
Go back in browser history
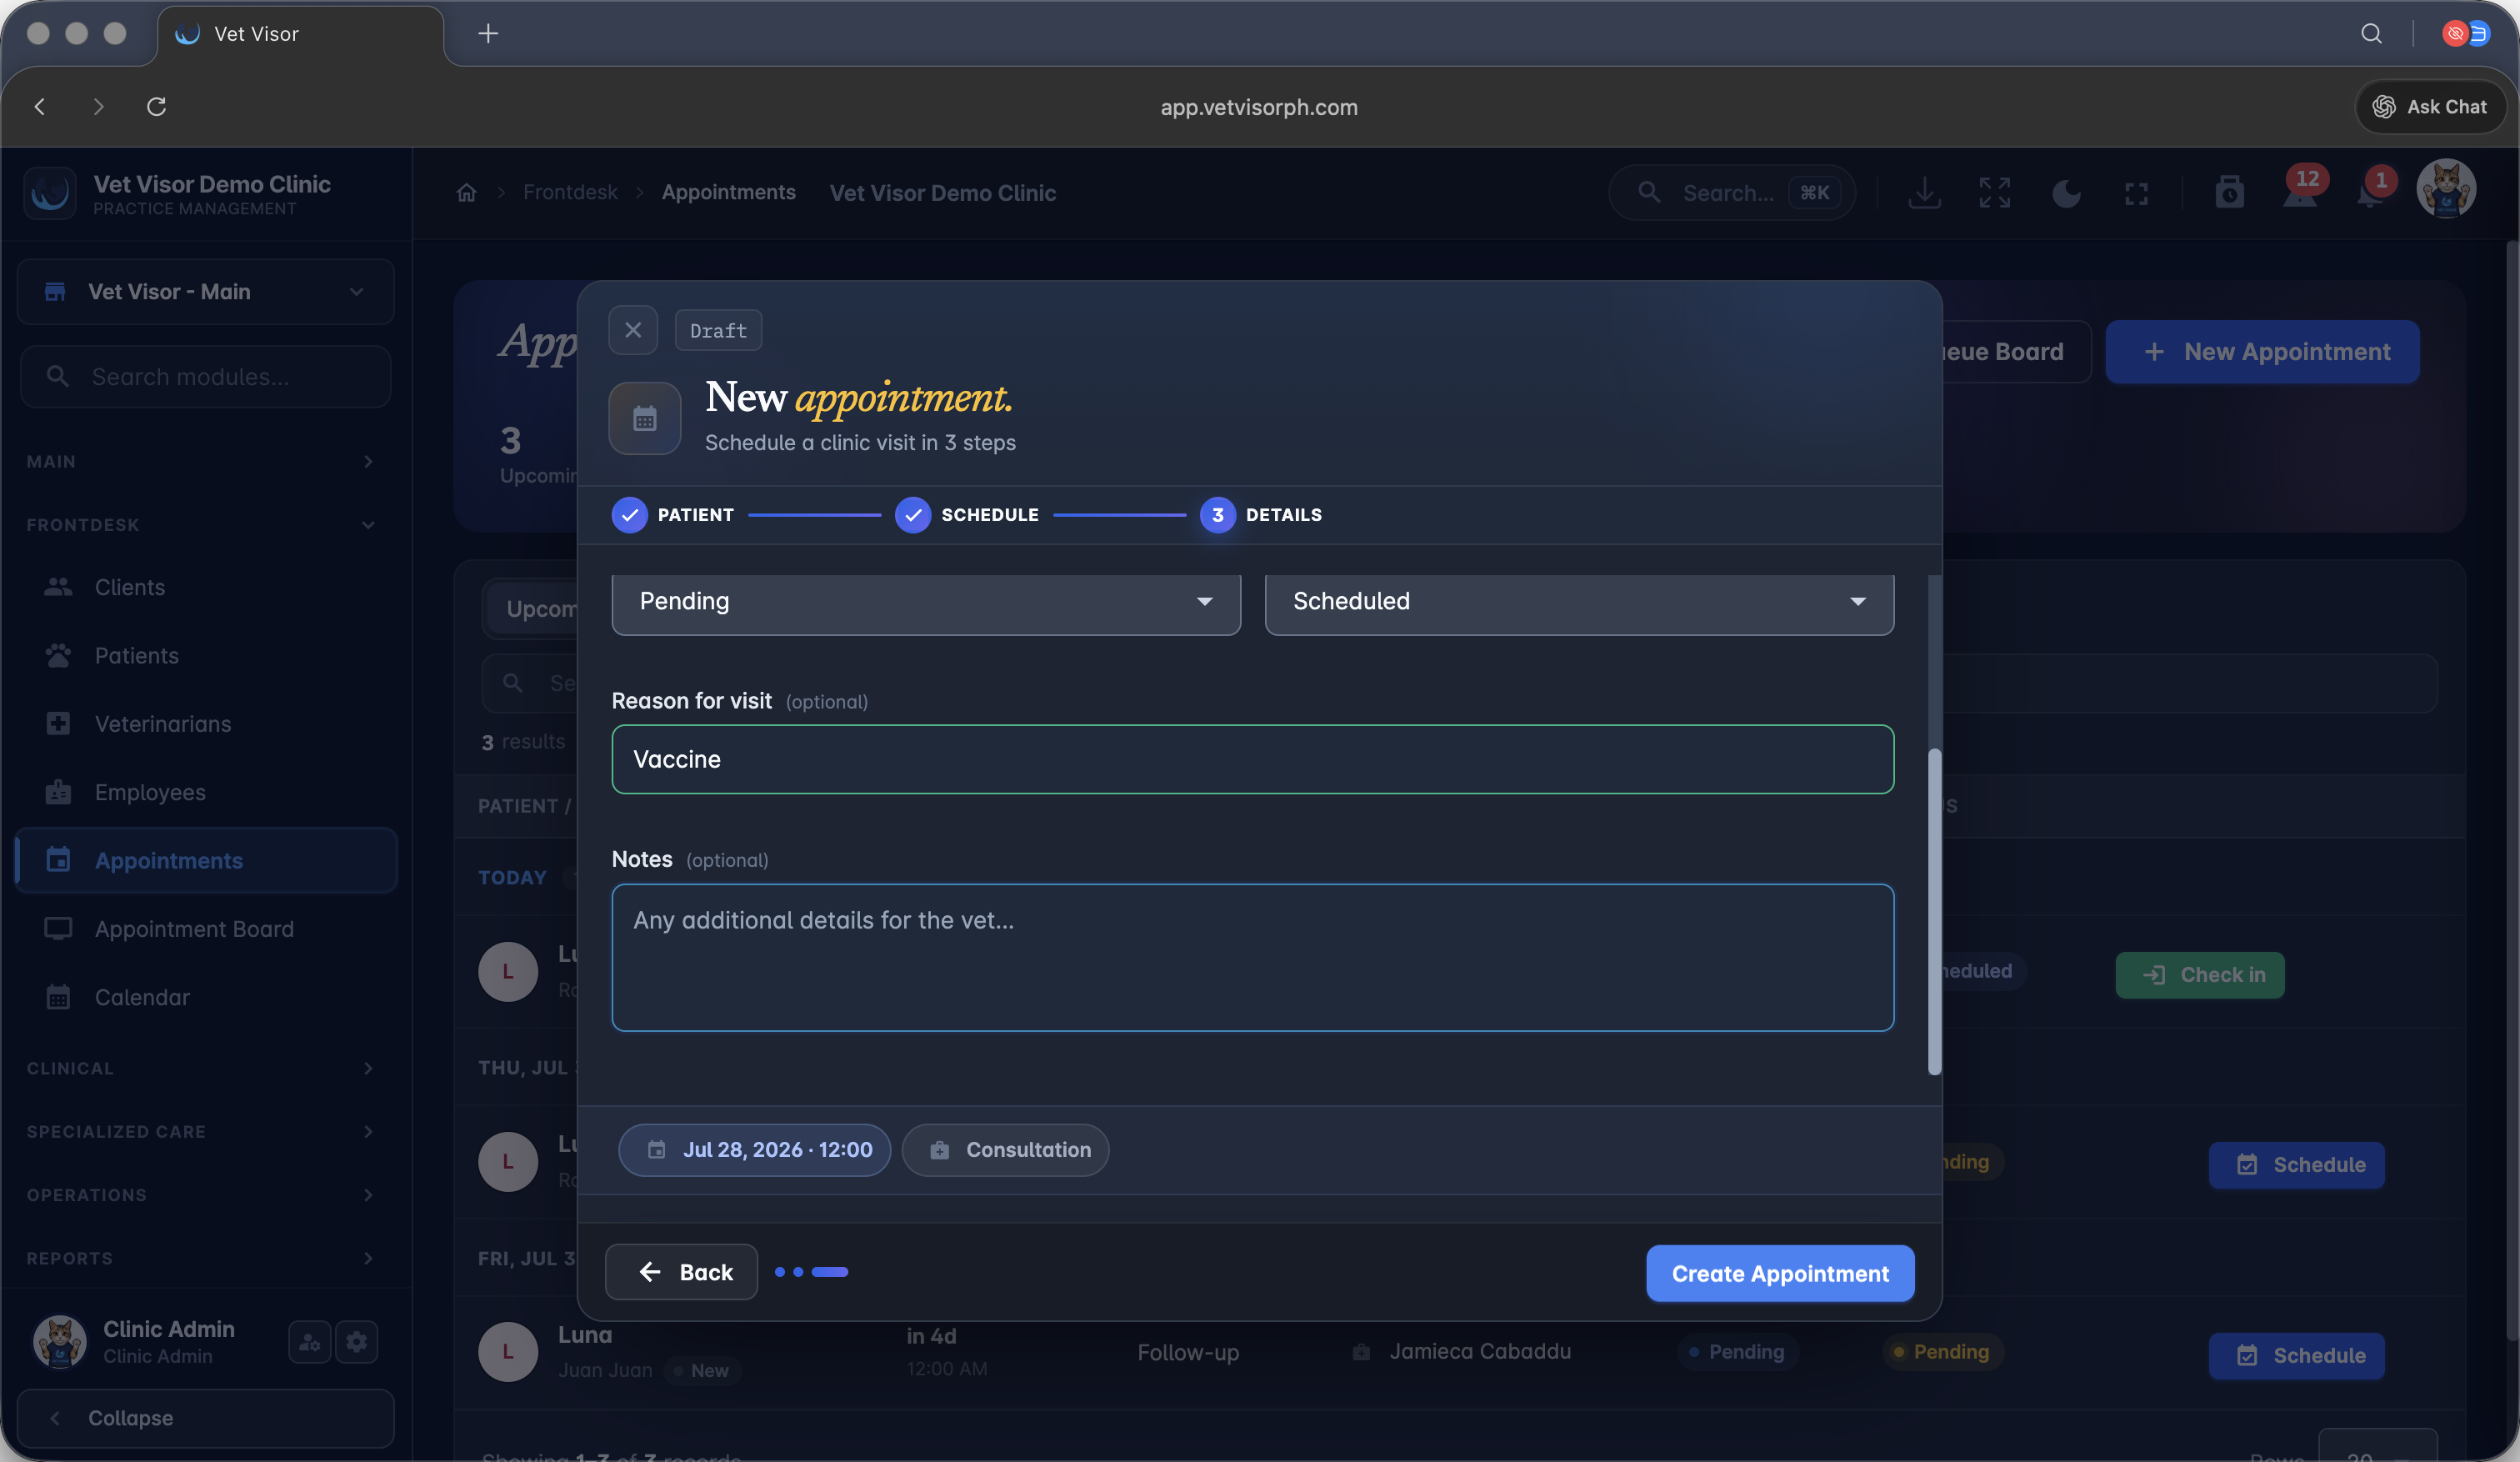click(40, 107)
